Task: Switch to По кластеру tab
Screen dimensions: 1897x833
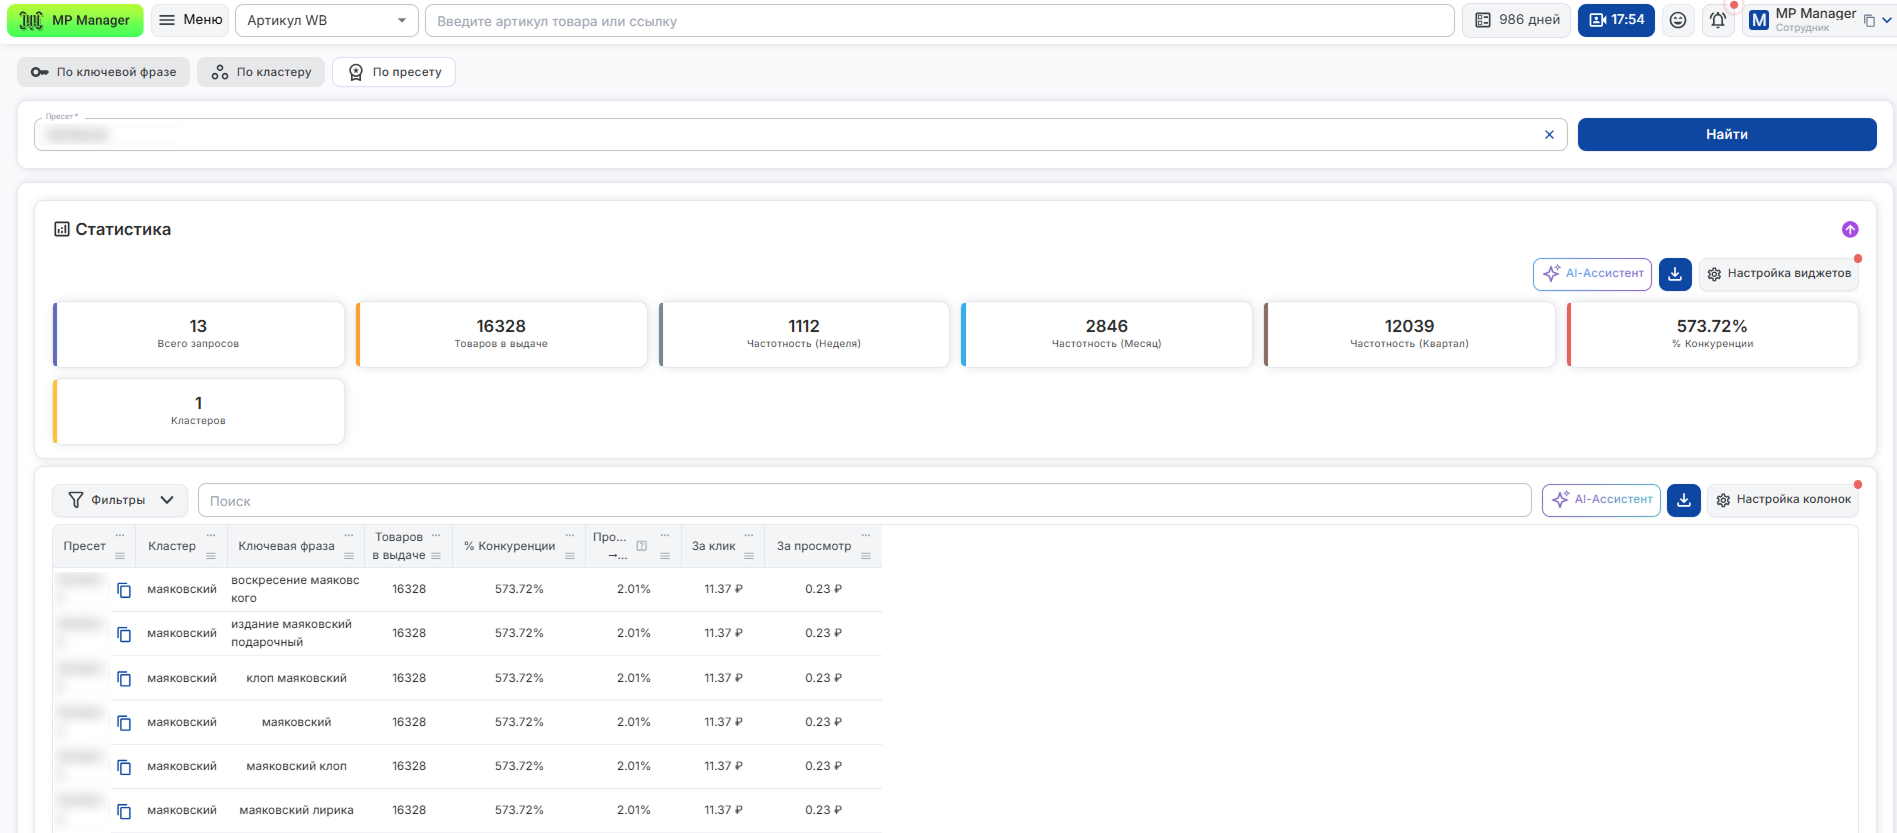Action: pos(261,72)
